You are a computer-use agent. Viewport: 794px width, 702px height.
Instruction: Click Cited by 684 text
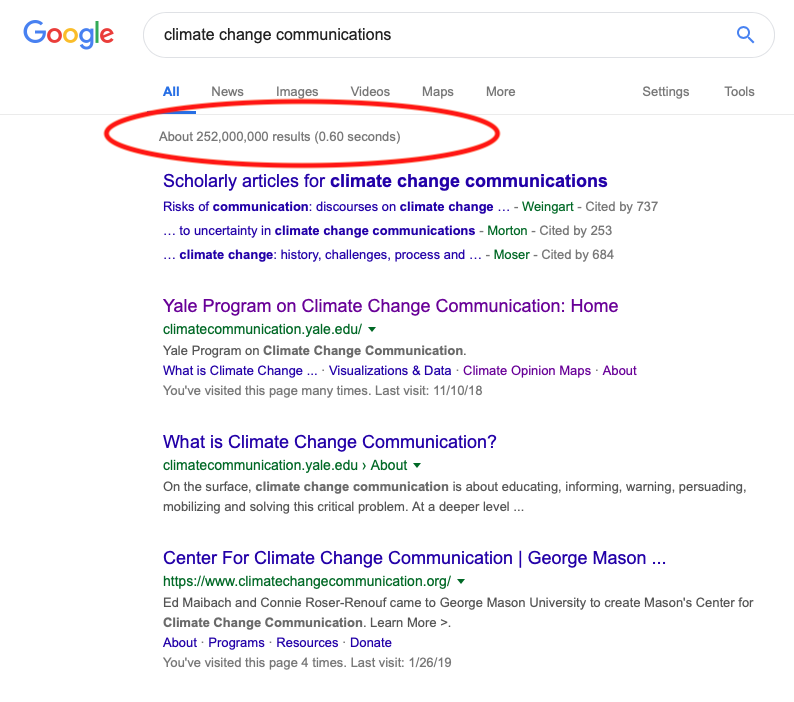tap(577, 254)
